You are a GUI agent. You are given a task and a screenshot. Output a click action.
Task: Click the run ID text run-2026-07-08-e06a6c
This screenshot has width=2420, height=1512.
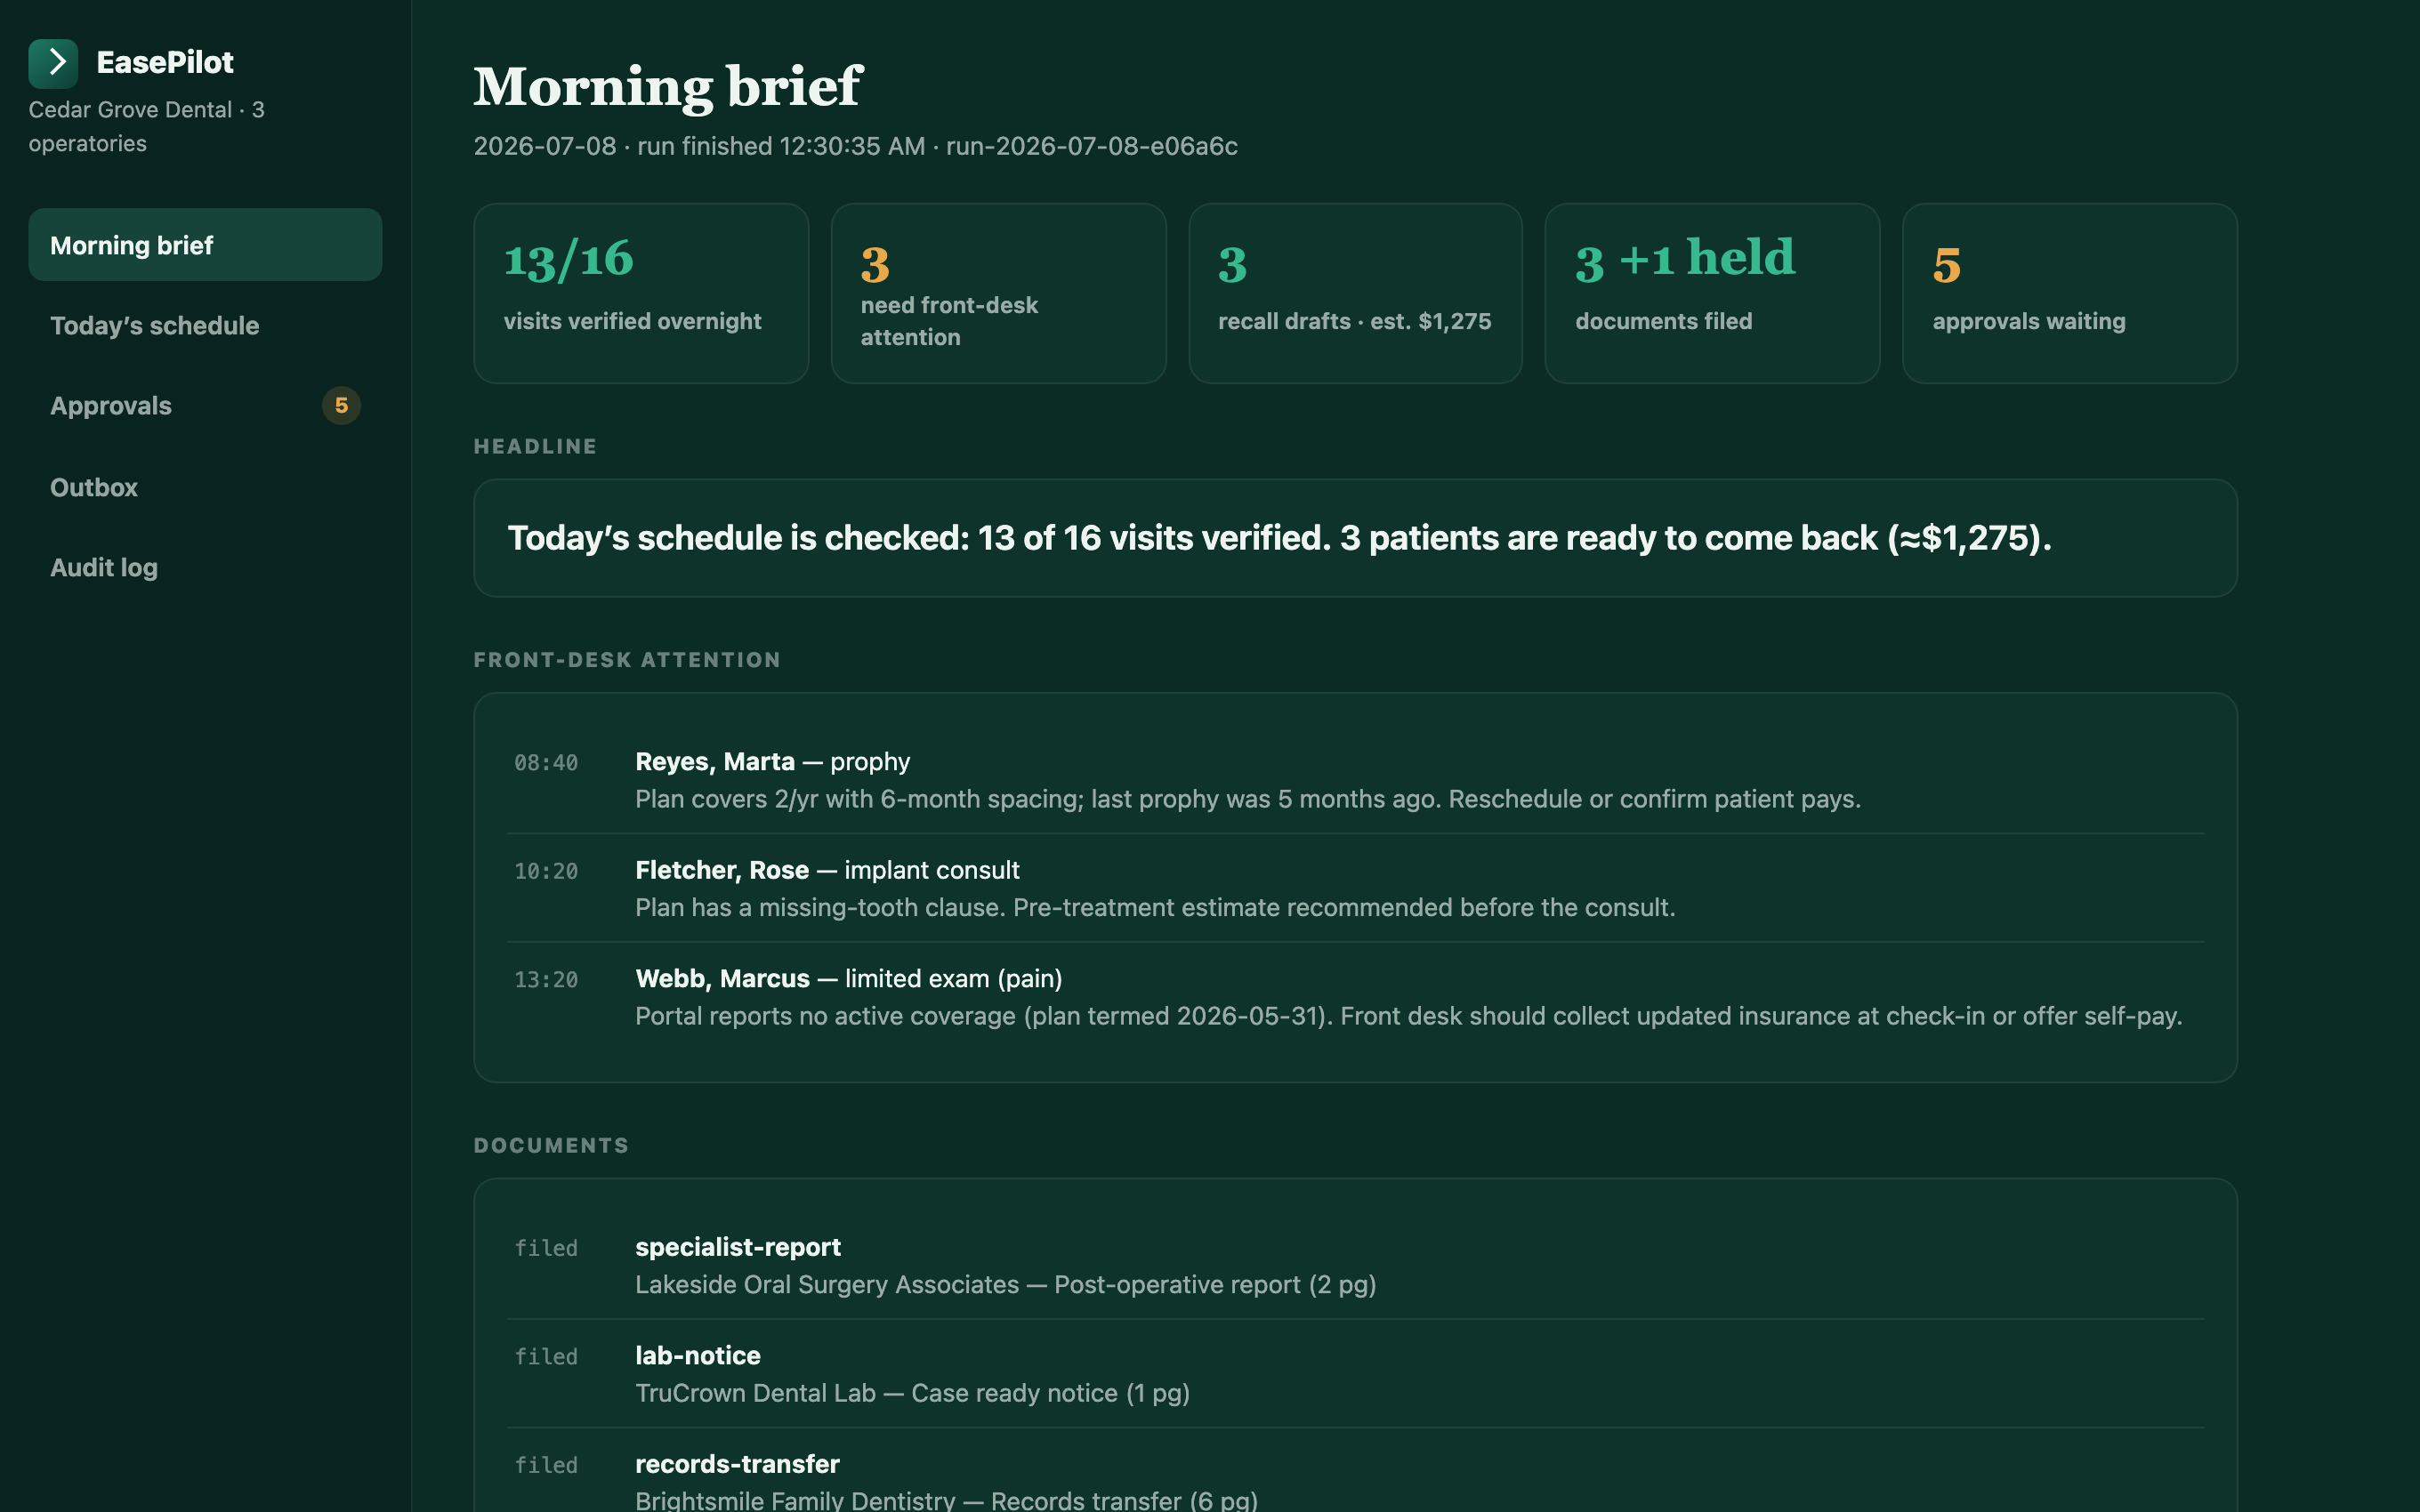click(1091, 146)
